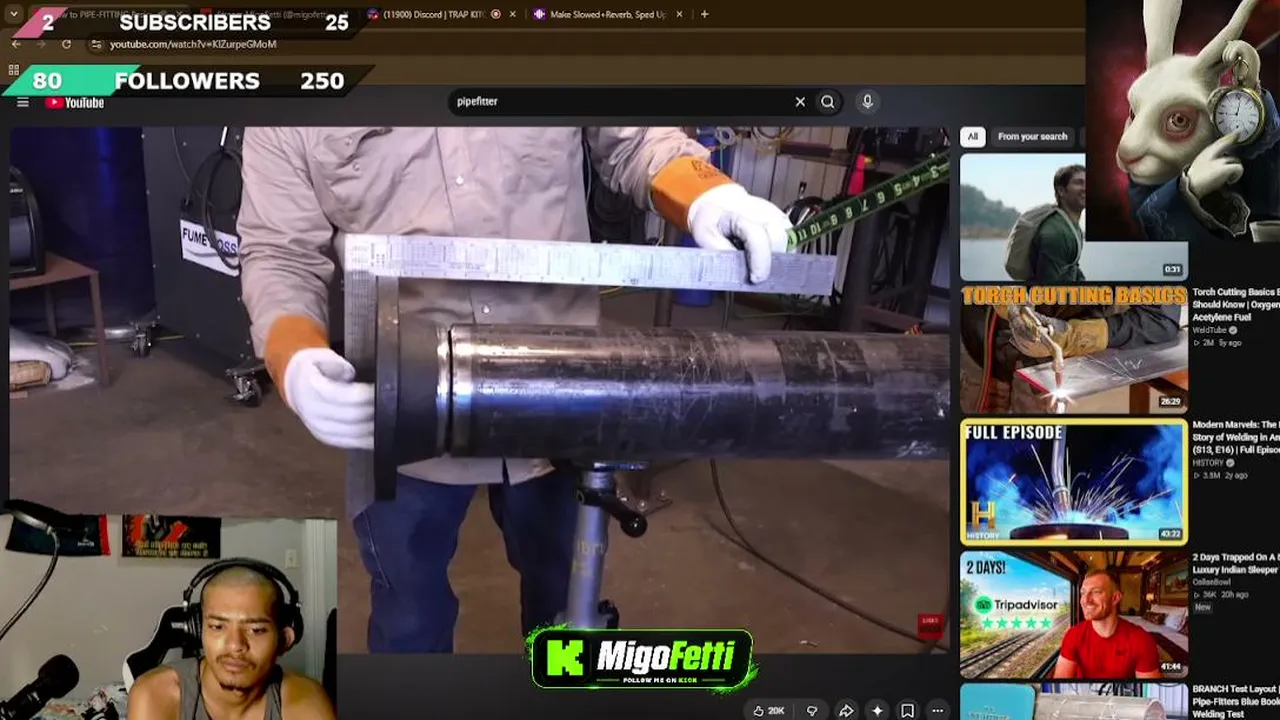
Task: Run search with the magnifier button
Action: click(828, 101)
